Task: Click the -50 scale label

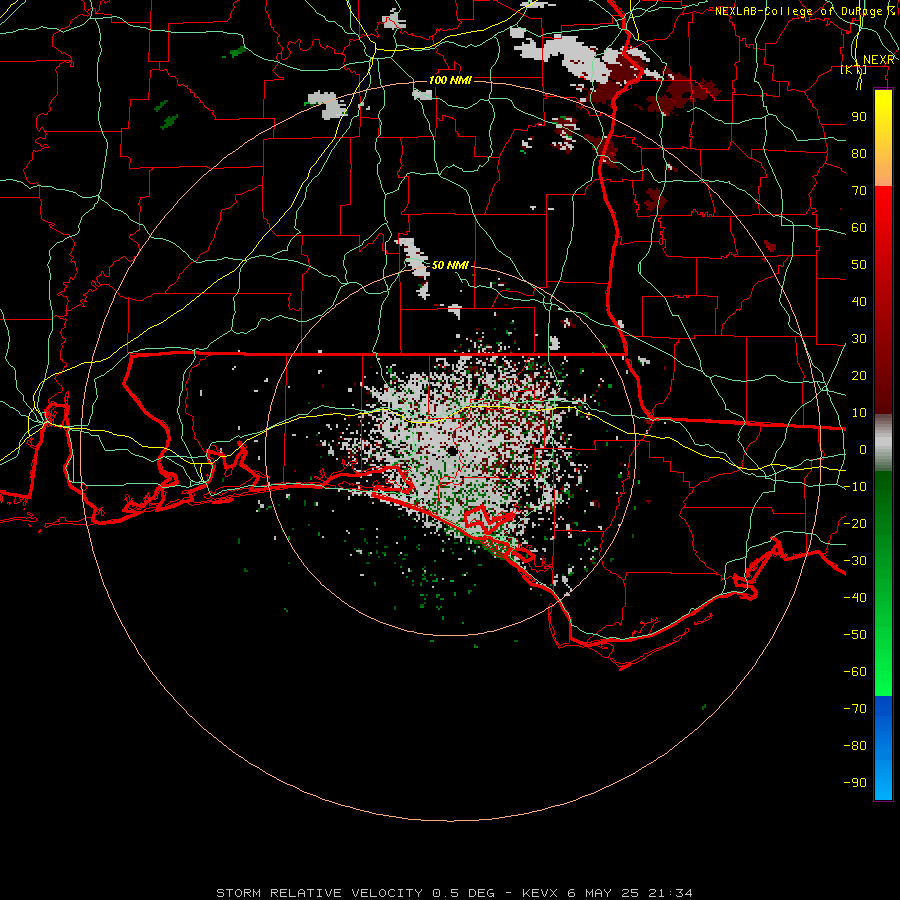Action: coord(855,635)
